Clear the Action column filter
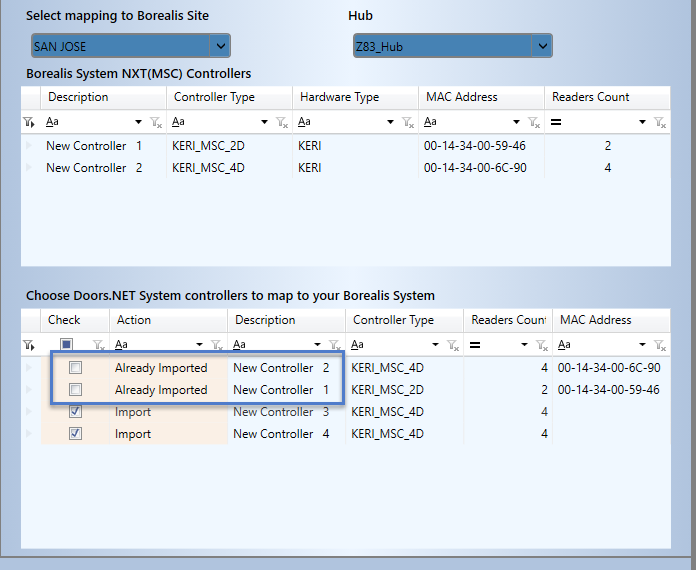This screenshot has width=696, height=570. tap(217, 345)
